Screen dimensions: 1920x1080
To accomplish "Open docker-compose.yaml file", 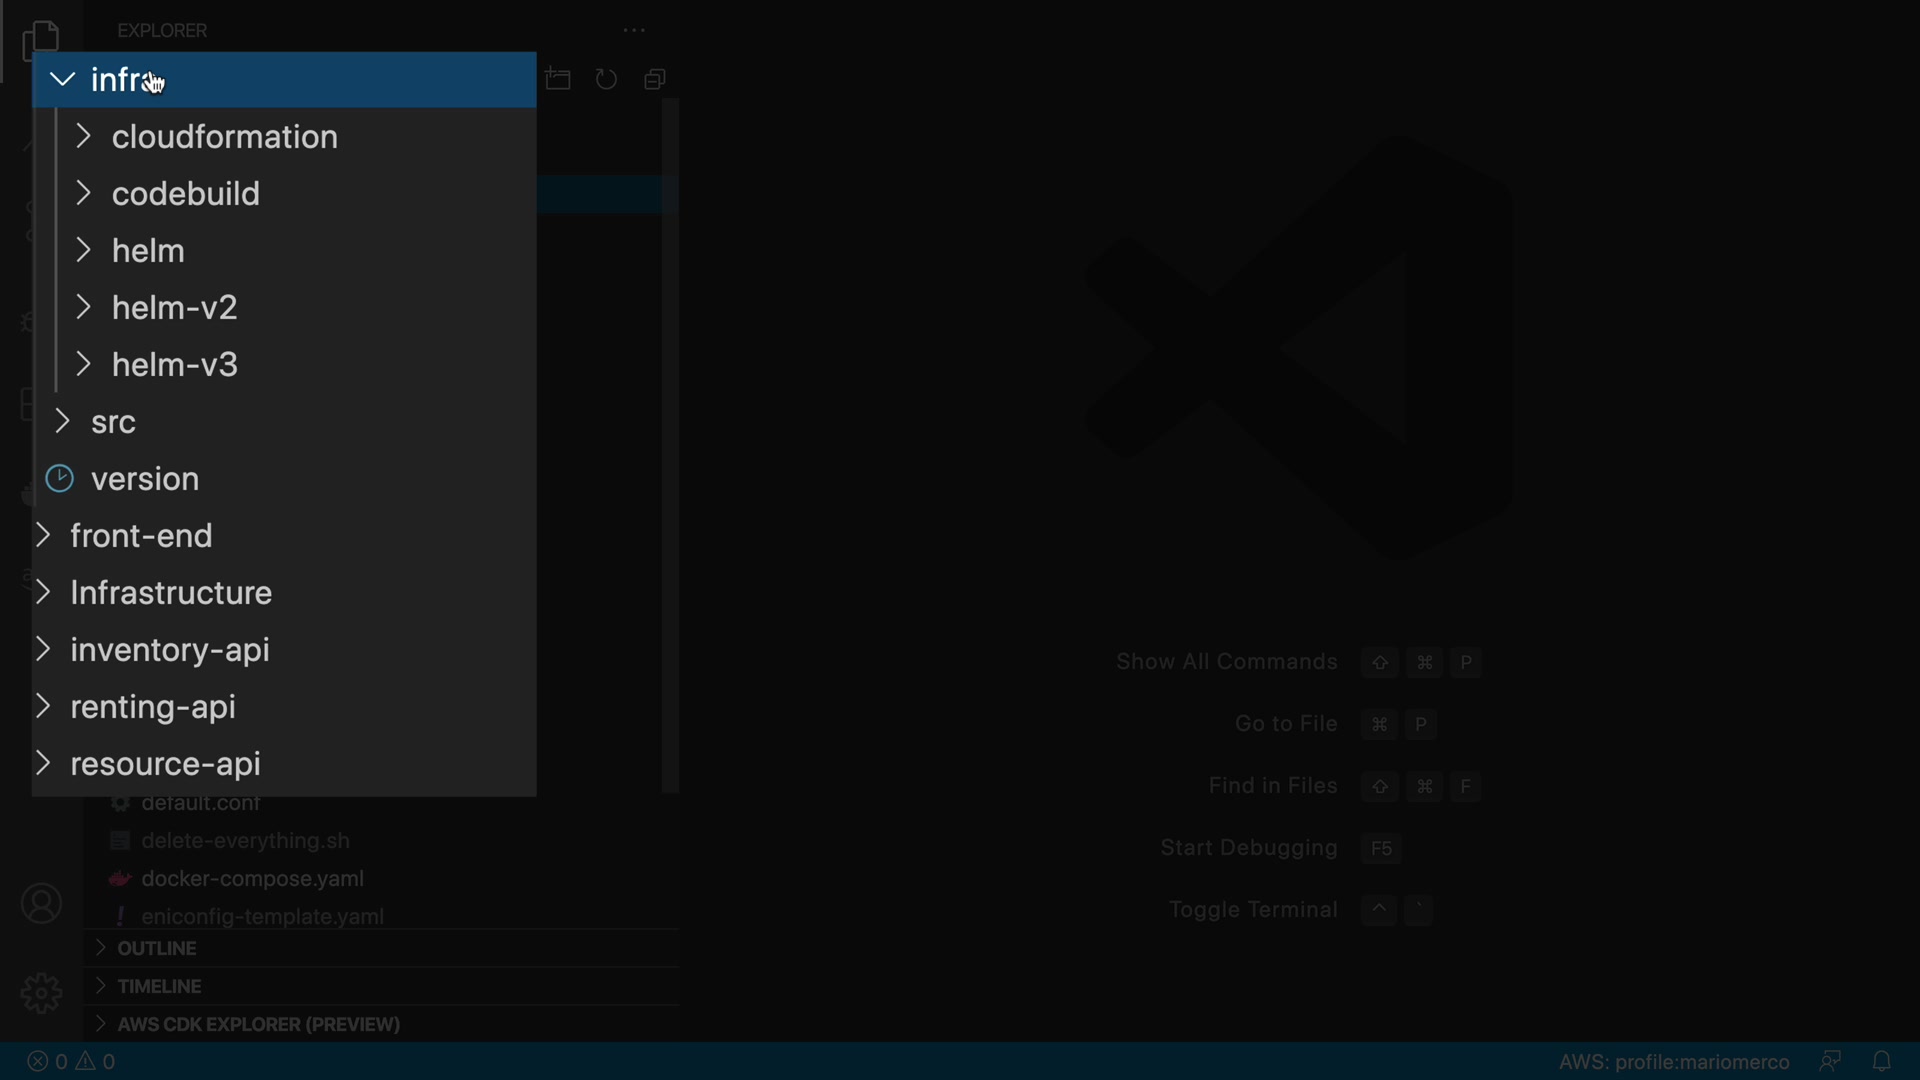I will point(252,879).
